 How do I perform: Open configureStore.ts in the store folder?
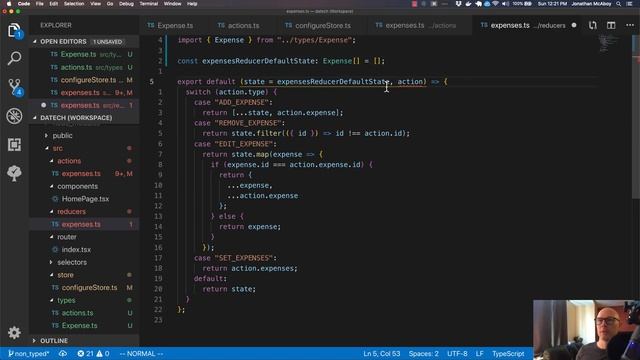pos(89,287)
